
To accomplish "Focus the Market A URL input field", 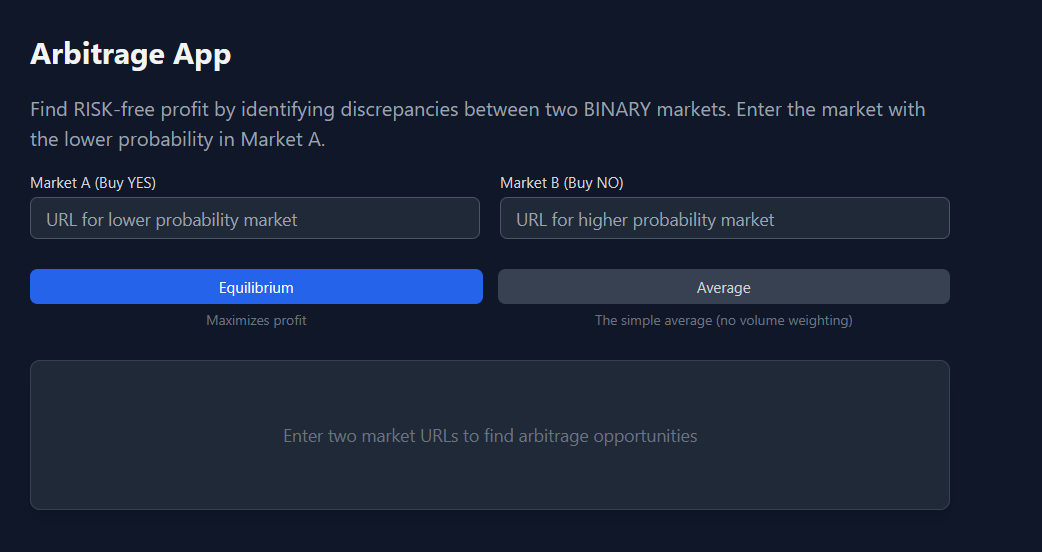I will point(255,218).
